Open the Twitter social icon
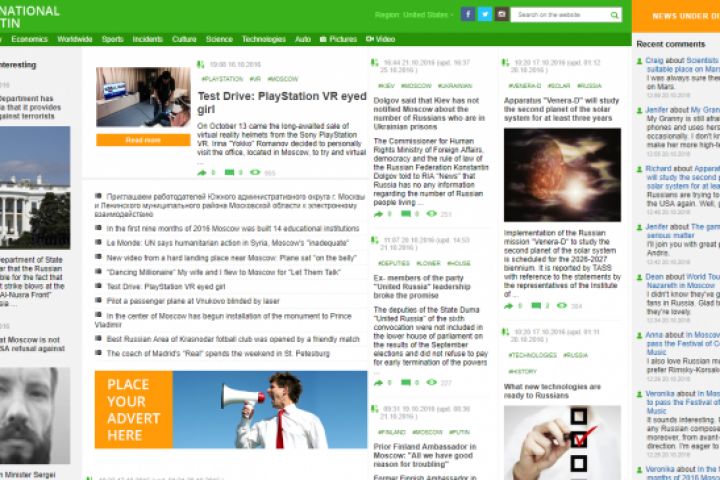The image size is (720, 480). 484,14
